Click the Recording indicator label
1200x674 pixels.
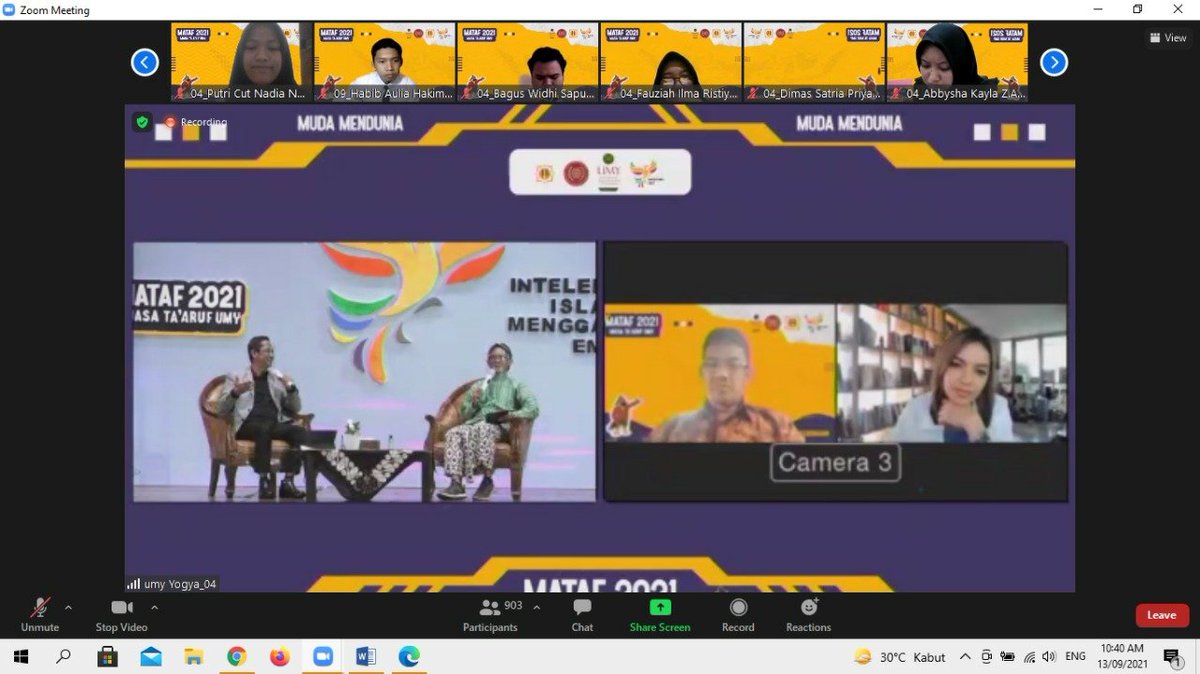point(197,122)
